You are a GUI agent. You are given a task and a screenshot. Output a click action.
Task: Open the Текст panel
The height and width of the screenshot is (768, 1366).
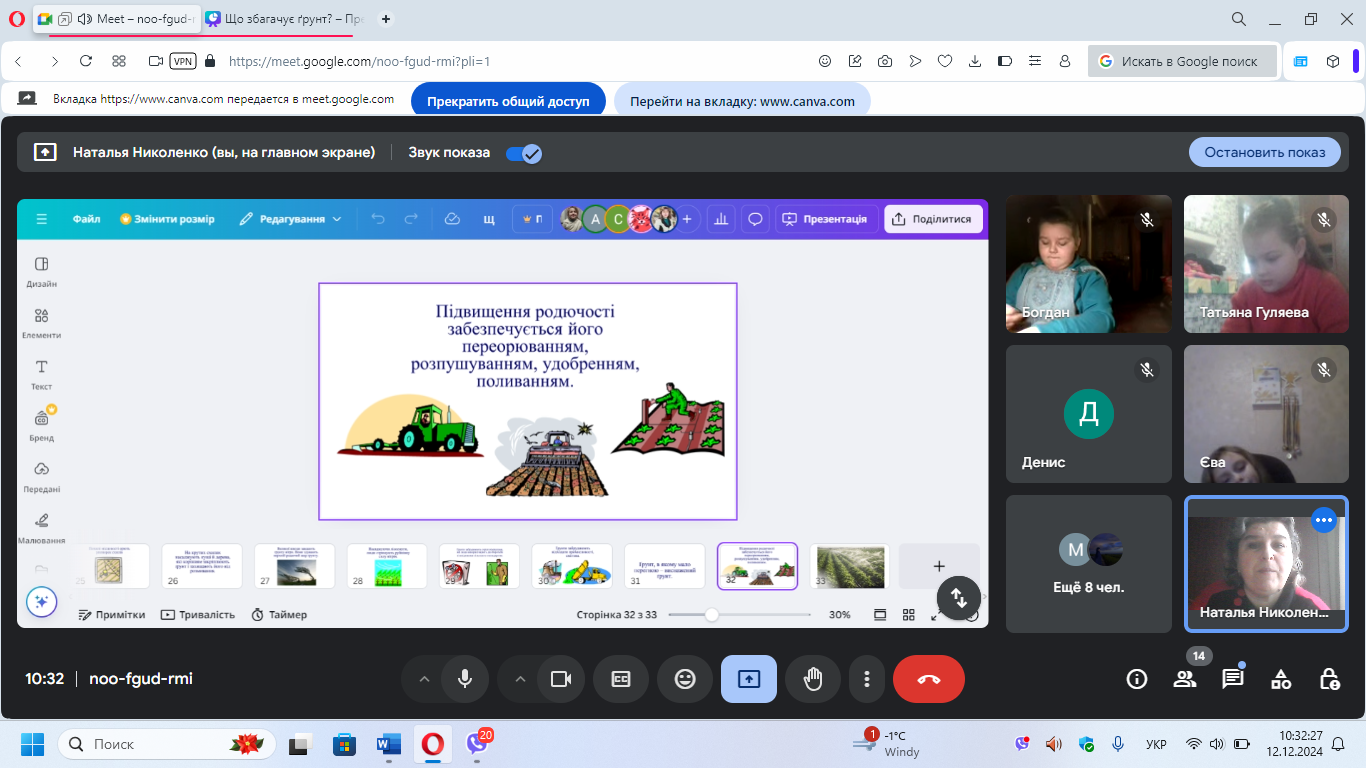[42, 374]
